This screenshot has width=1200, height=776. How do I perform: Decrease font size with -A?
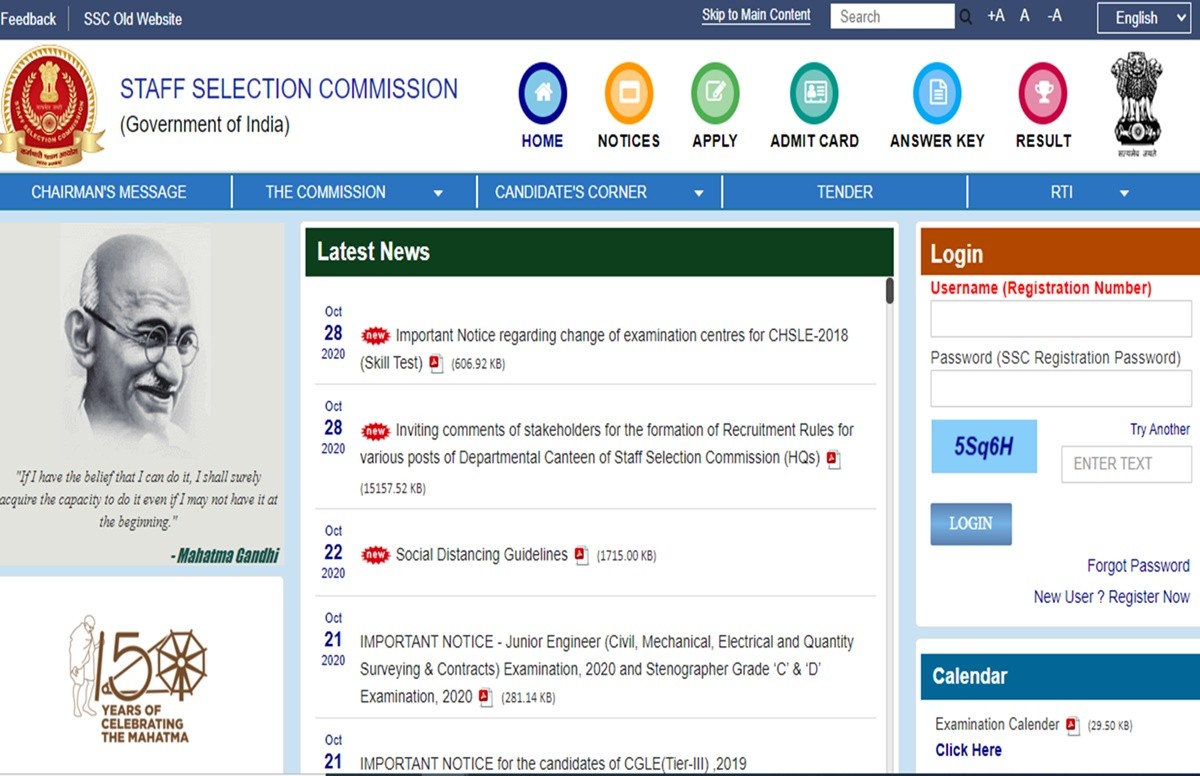pos(1054,16)
